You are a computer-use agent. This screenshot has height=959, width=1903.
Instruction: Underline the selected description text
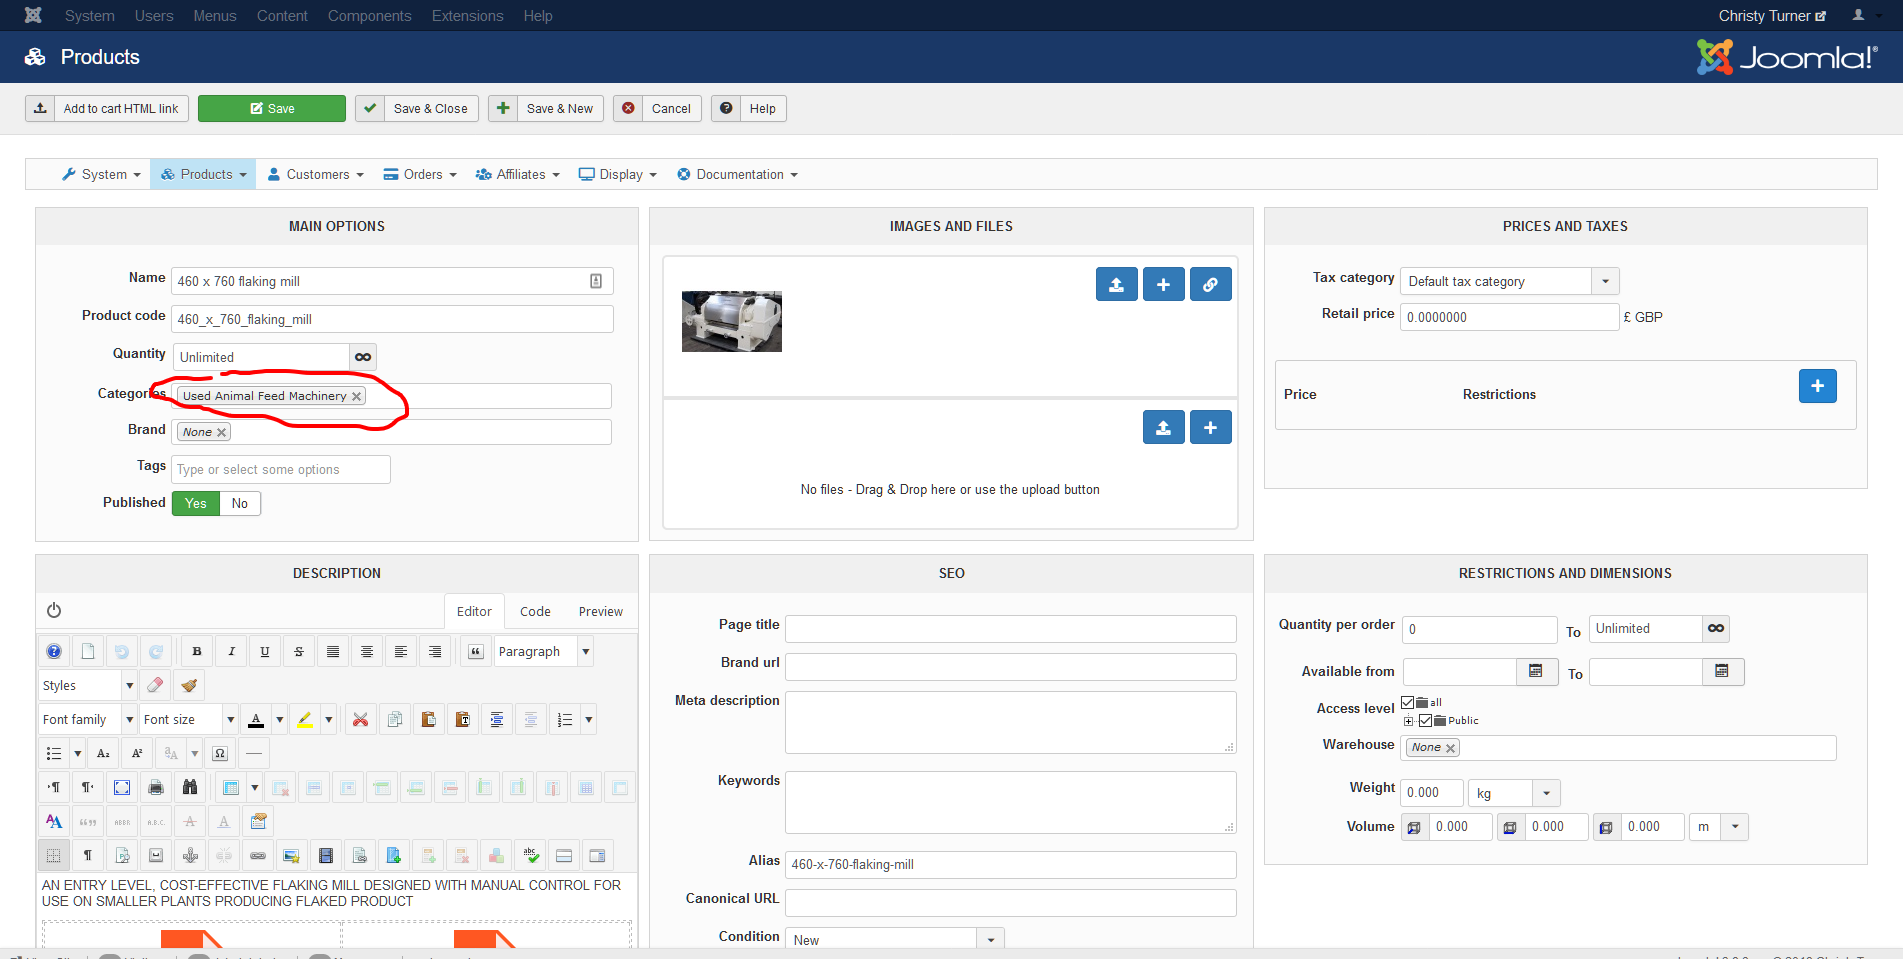(x=265, y=652)
